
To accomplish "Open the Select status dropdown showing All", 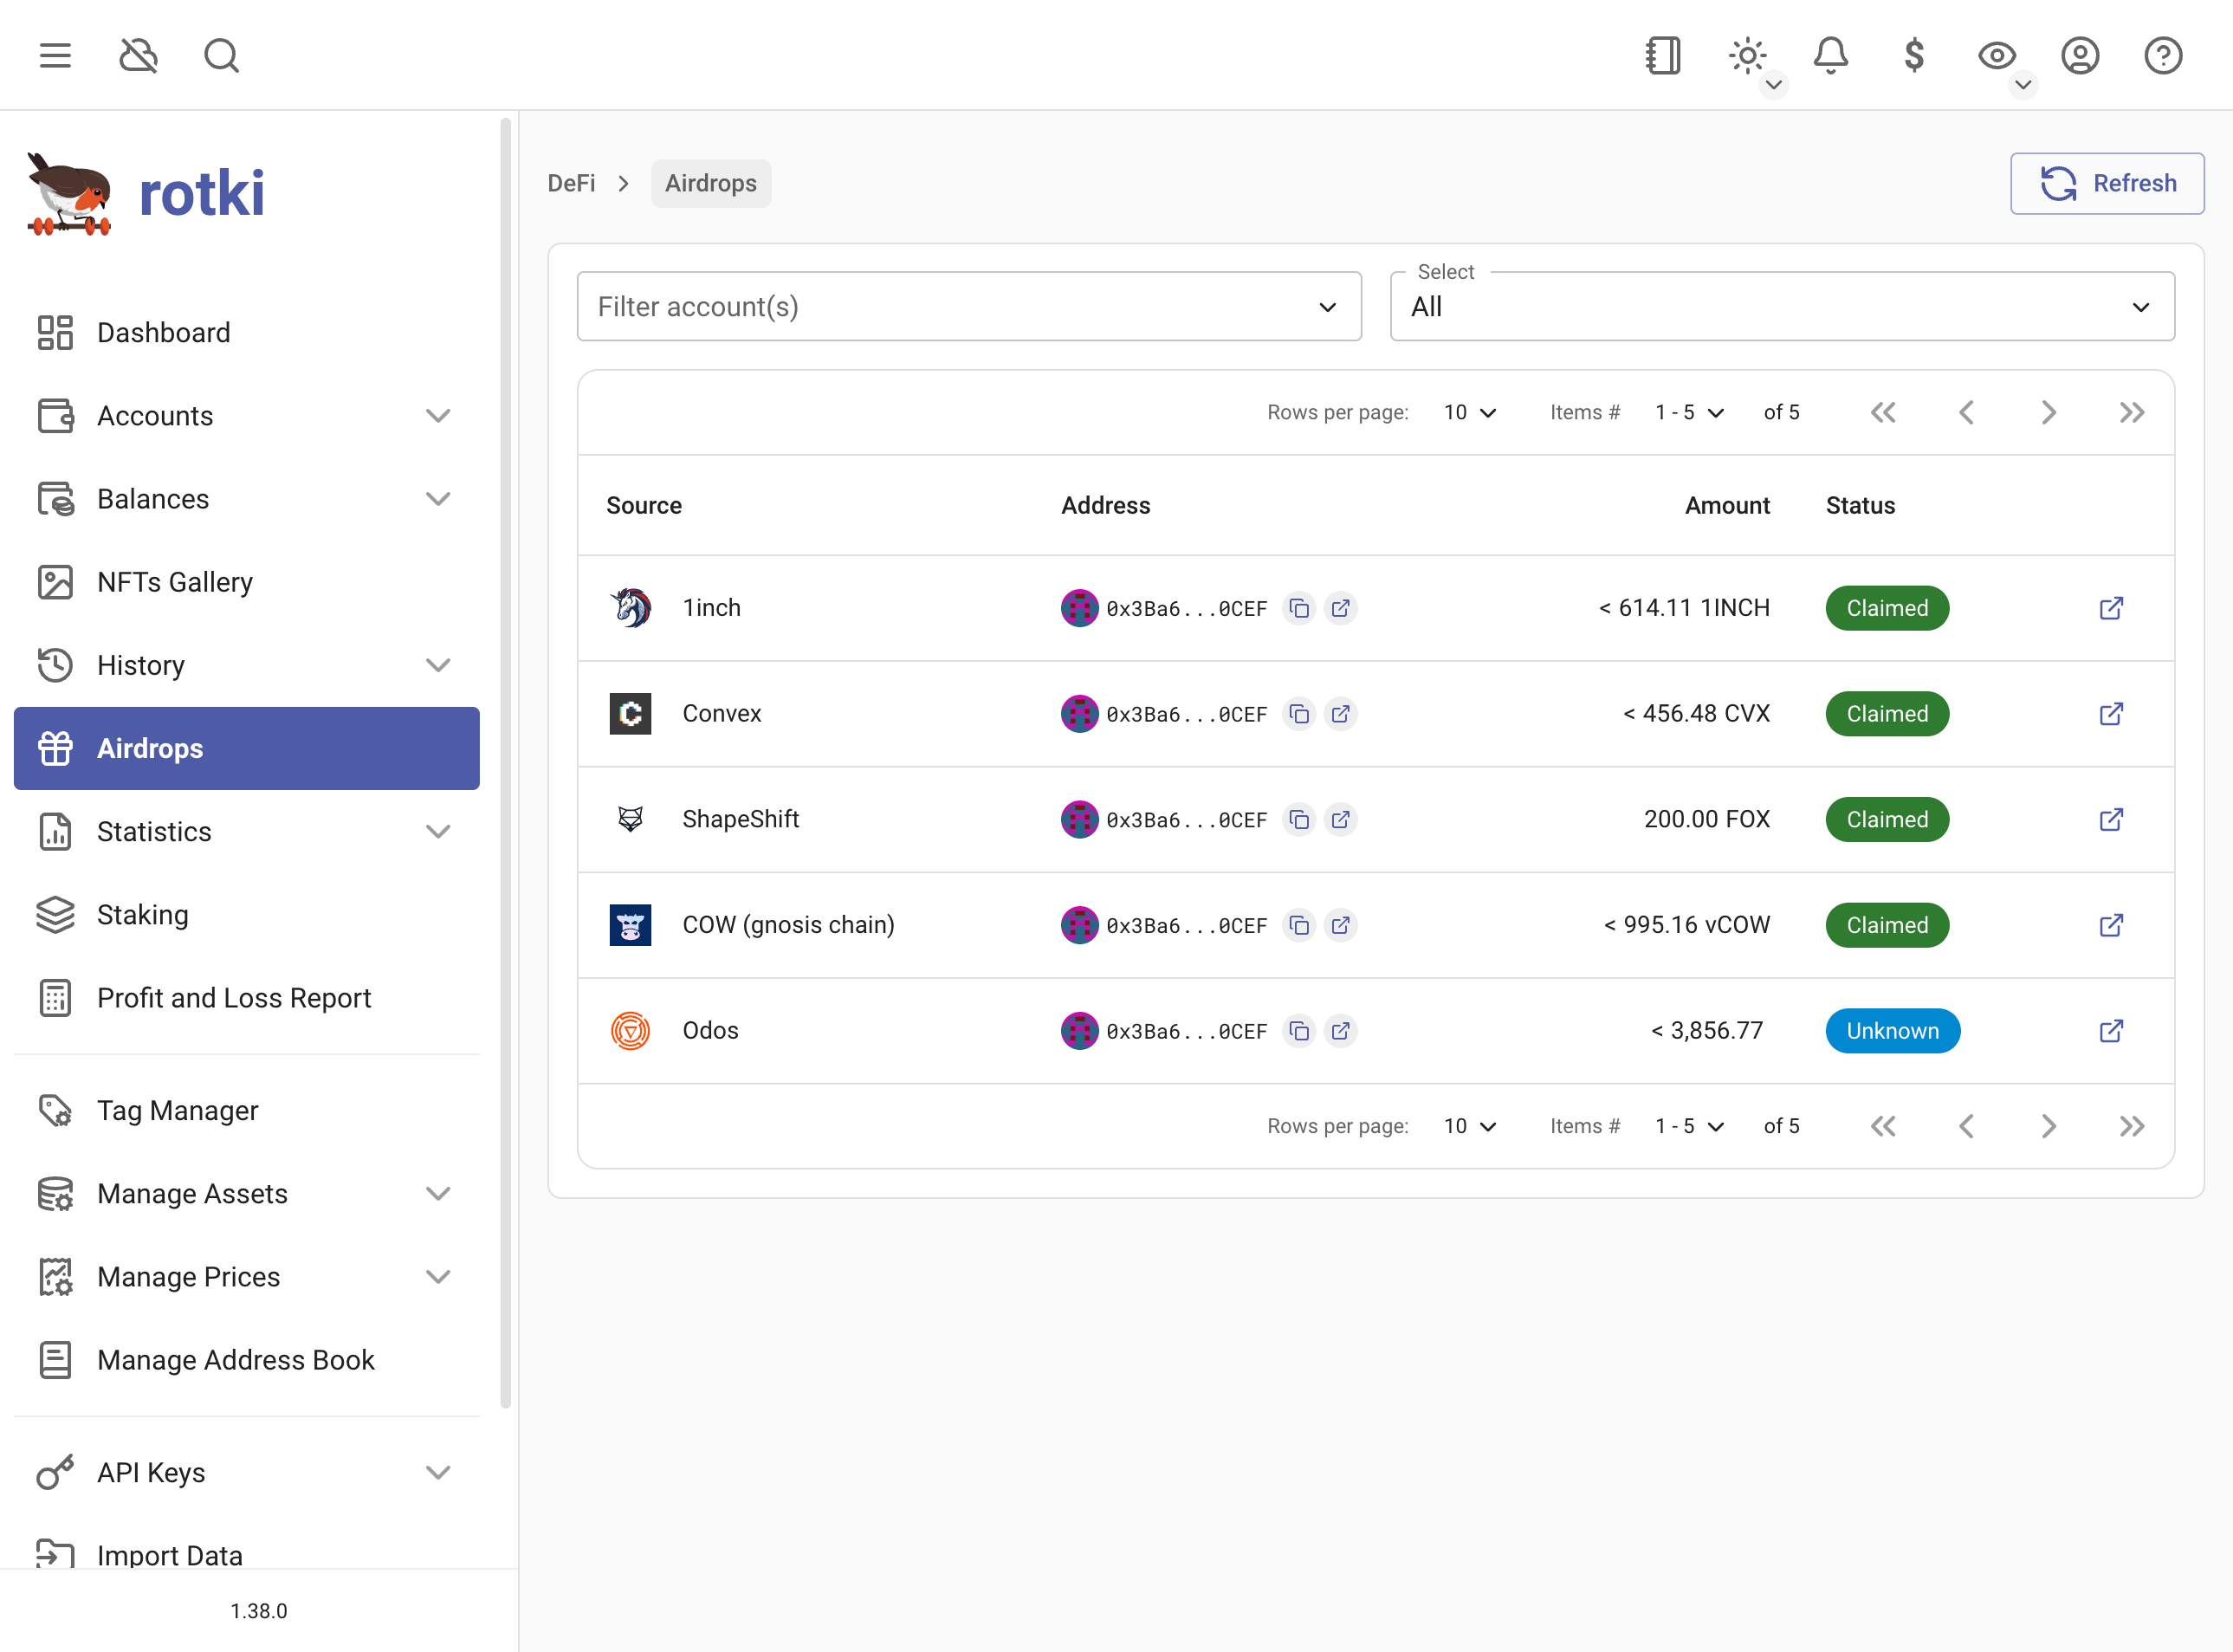I will pyautogui.click(x=1782, y=306).
